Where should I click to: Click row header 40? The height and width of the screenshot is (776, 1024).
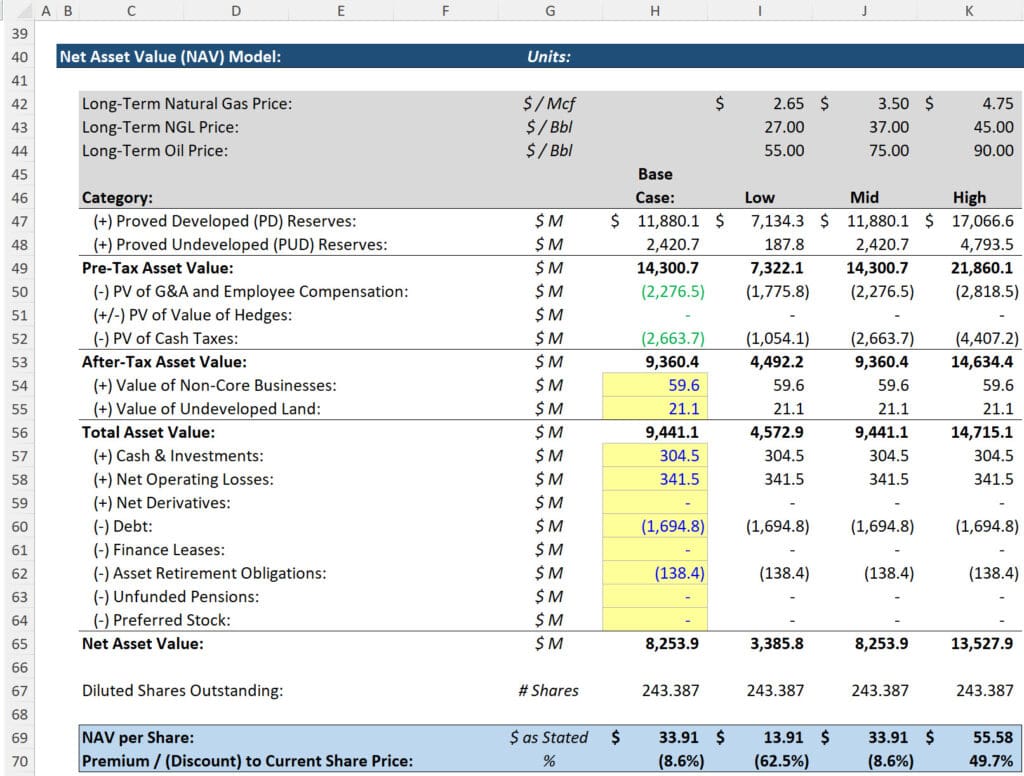tap(20, 57)
